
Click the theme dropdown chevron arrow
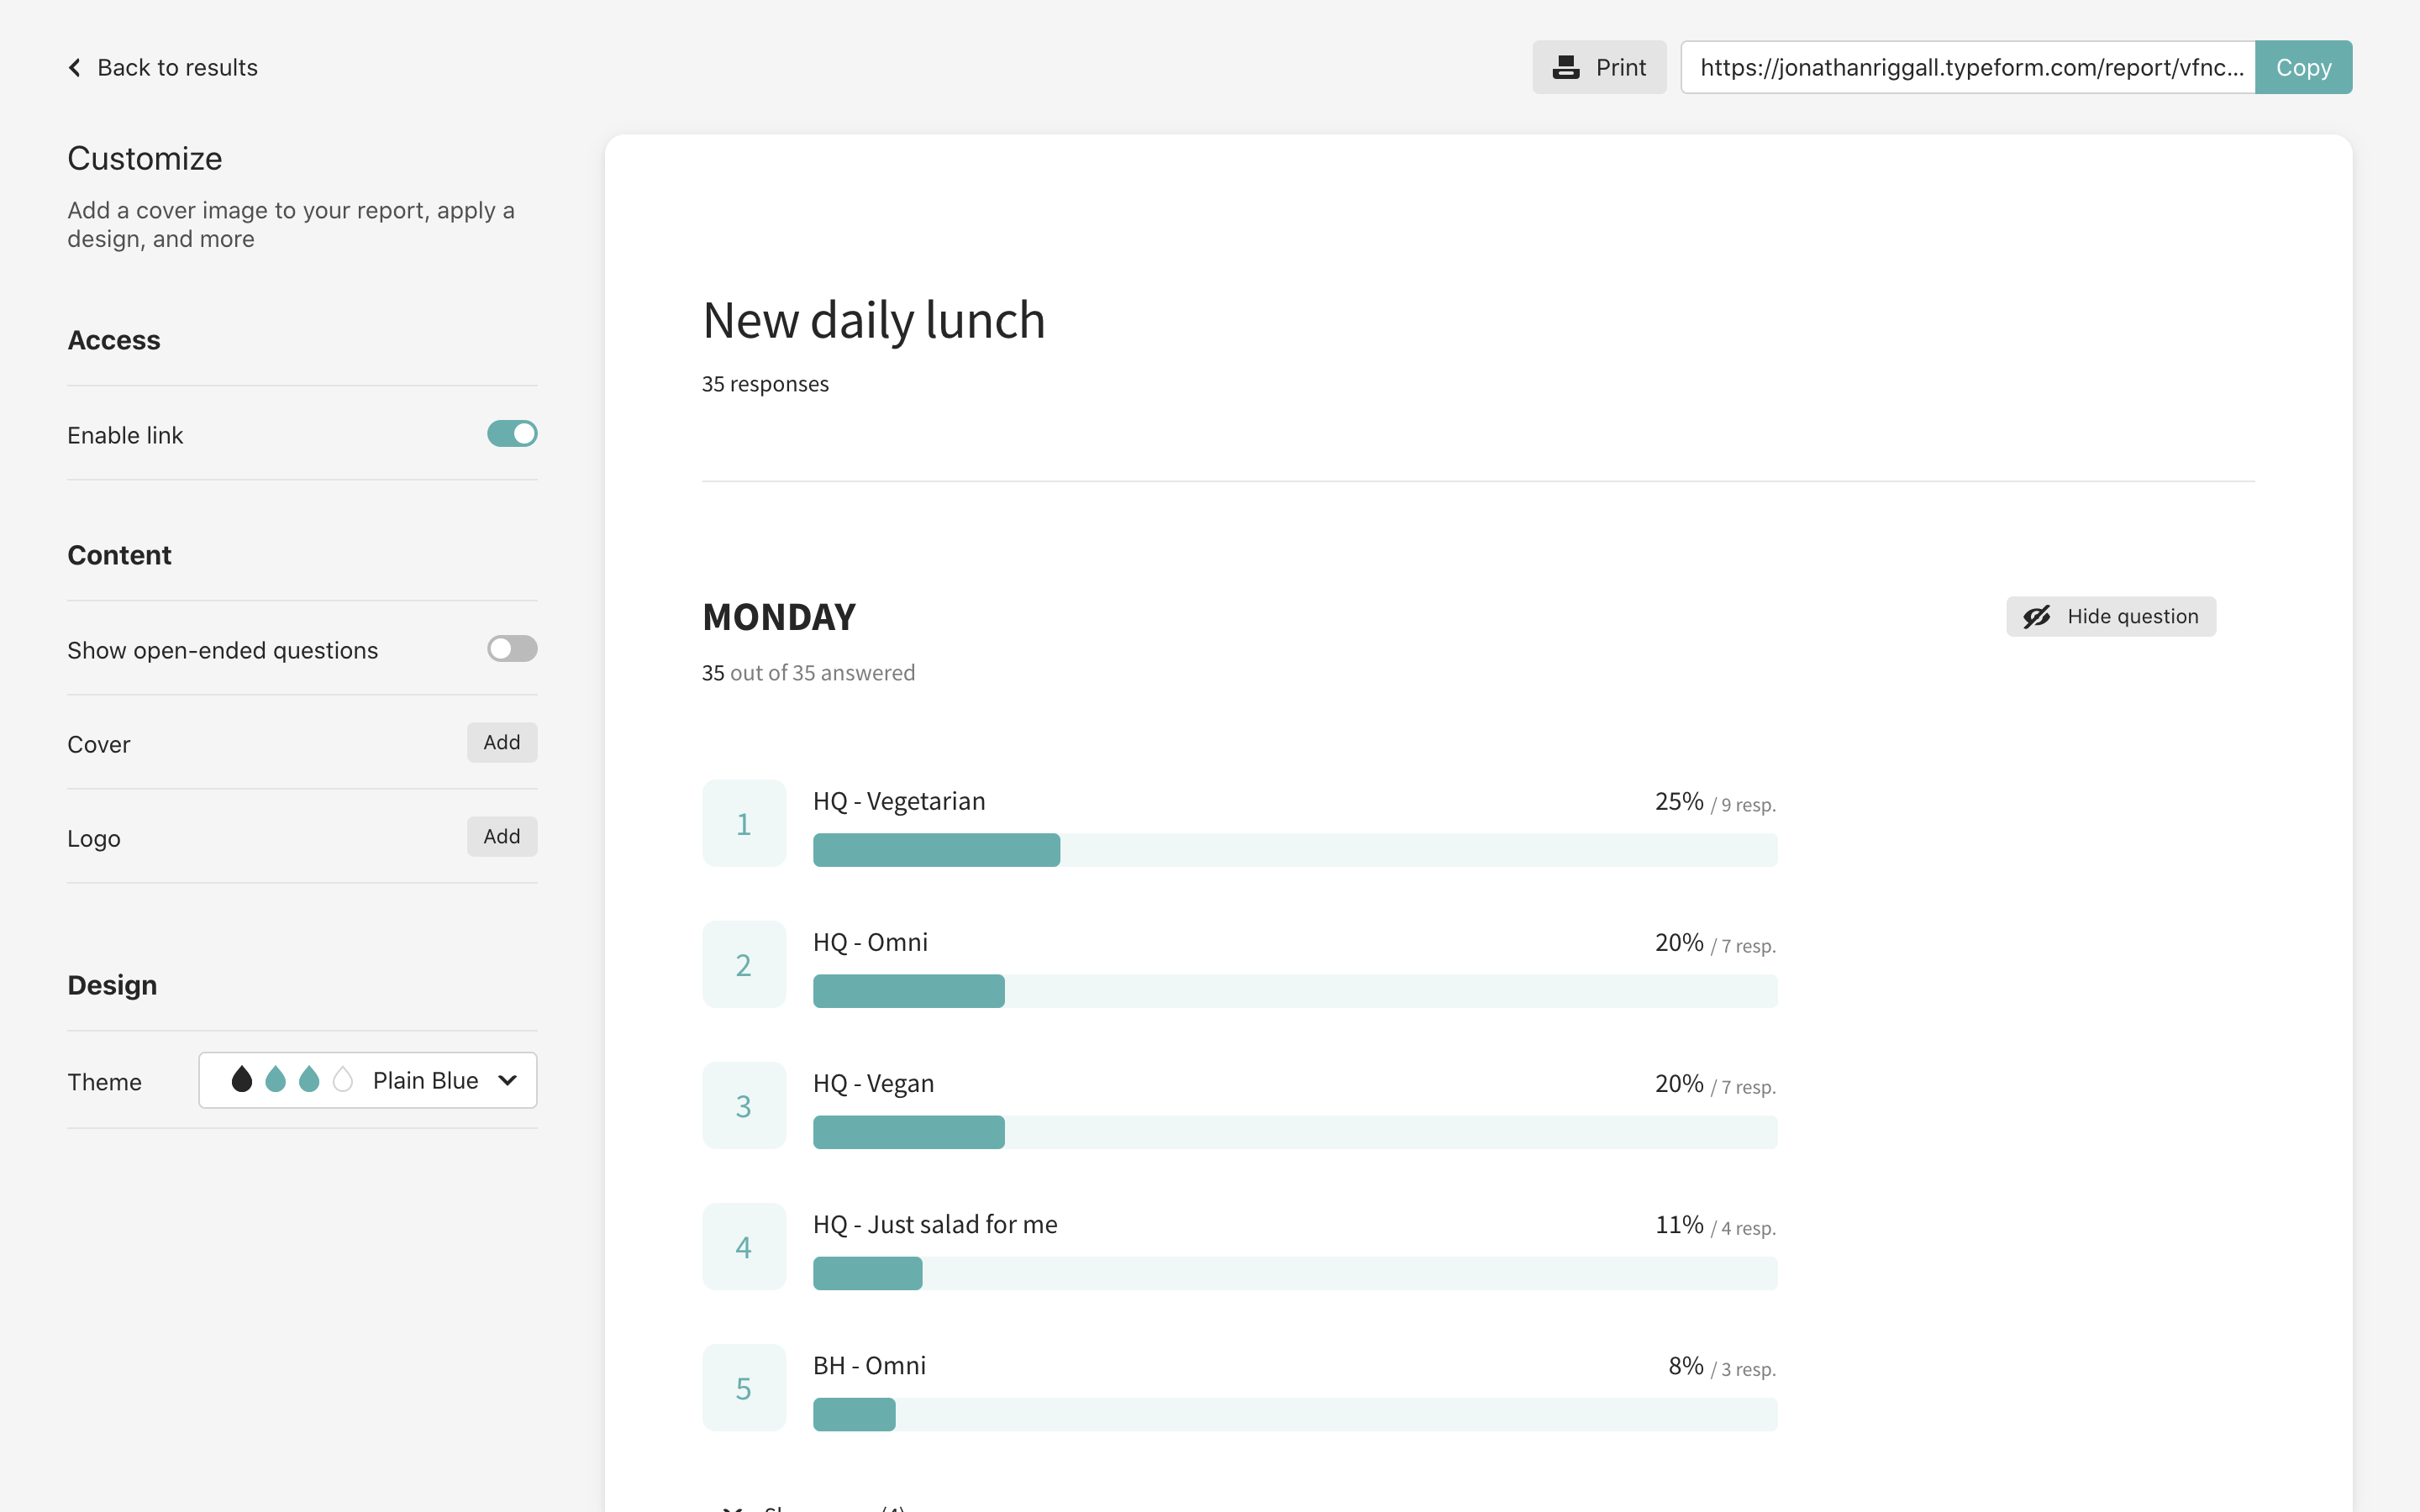(x=508, y=1080)
